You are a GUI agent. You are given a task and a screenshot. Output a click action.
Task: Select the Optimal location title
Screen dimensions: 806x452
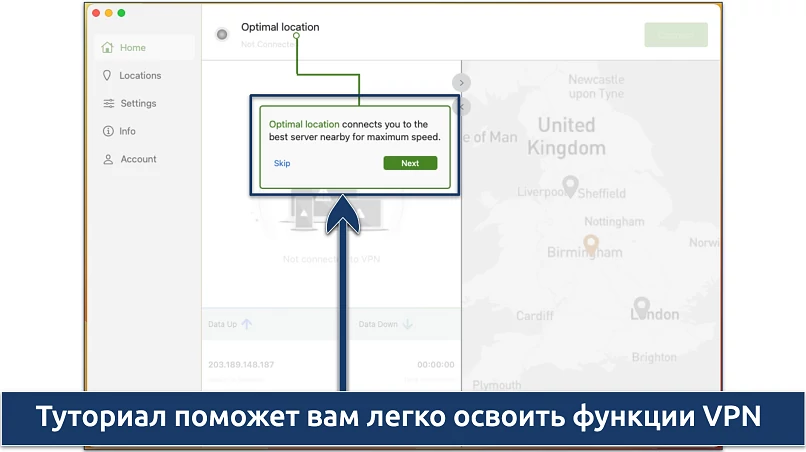tap(280, 27)
